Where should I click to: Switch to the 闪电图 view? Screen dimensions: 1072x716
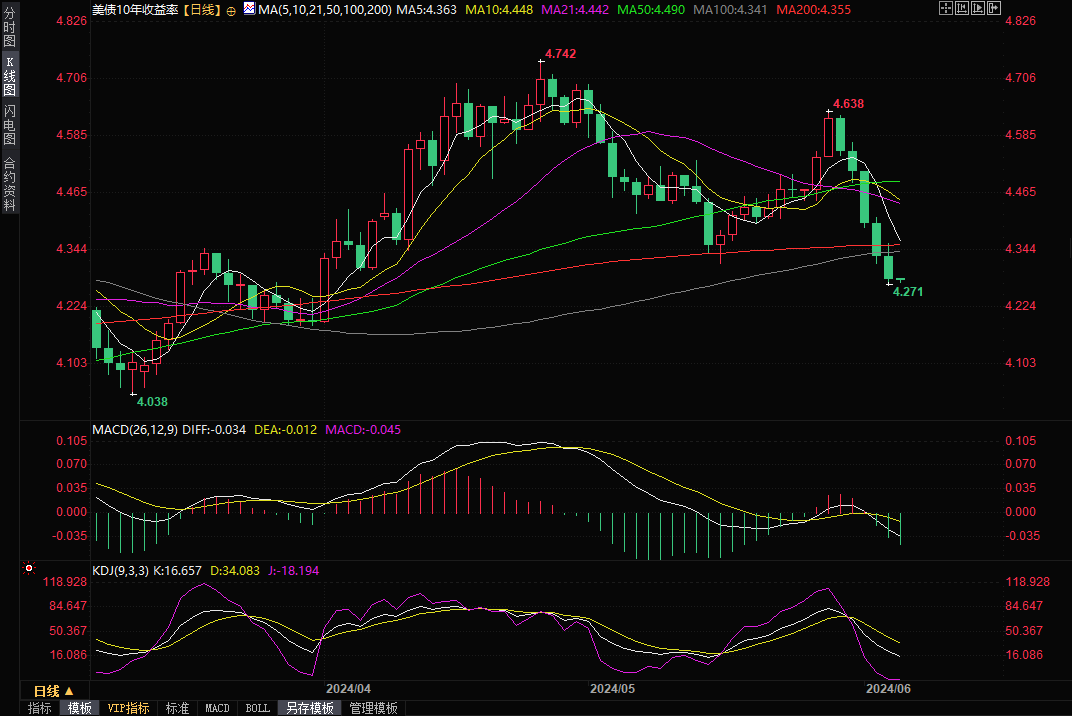pyautogui.click(x=9, y=123)
